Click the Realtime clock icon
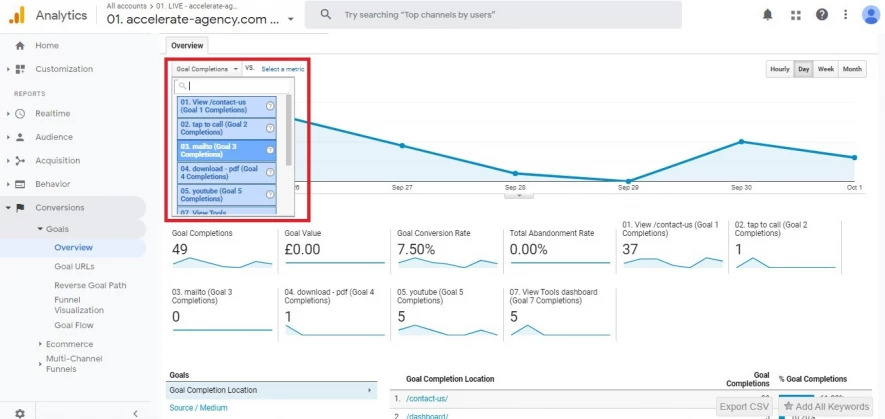The image size is (885, 419). [20, 114]
